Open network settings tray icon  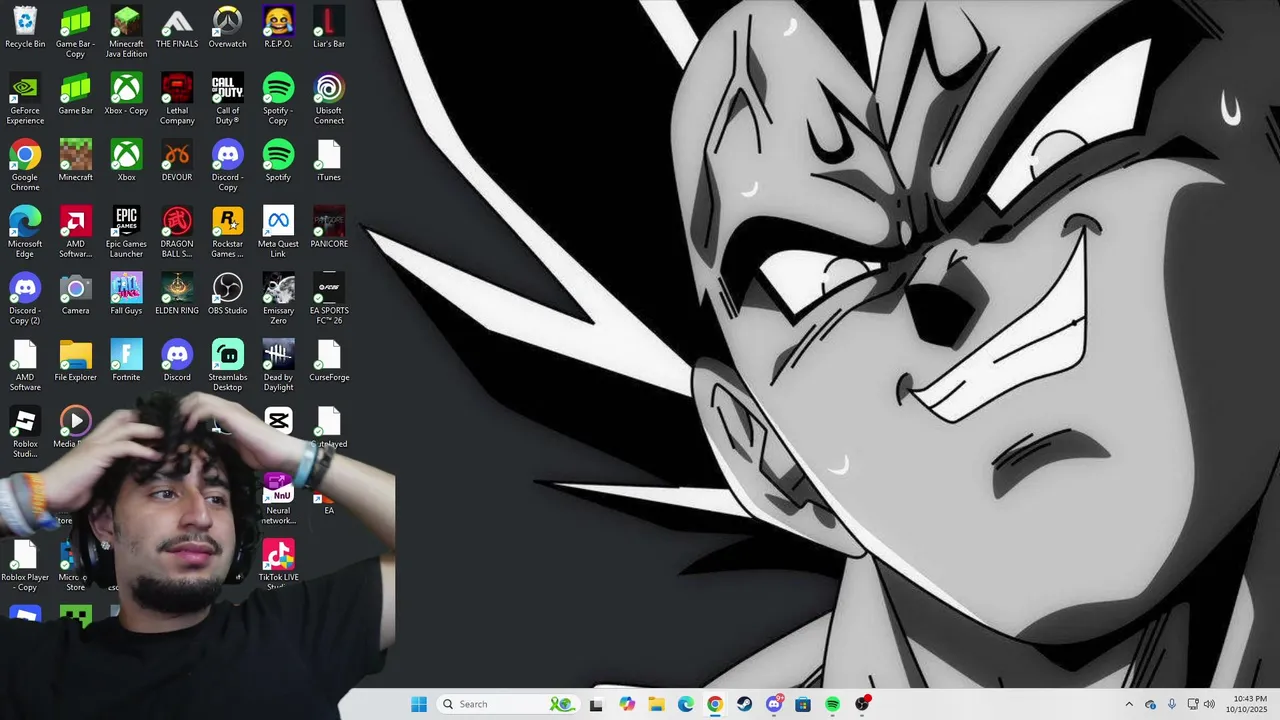[x=1192, y=704]
